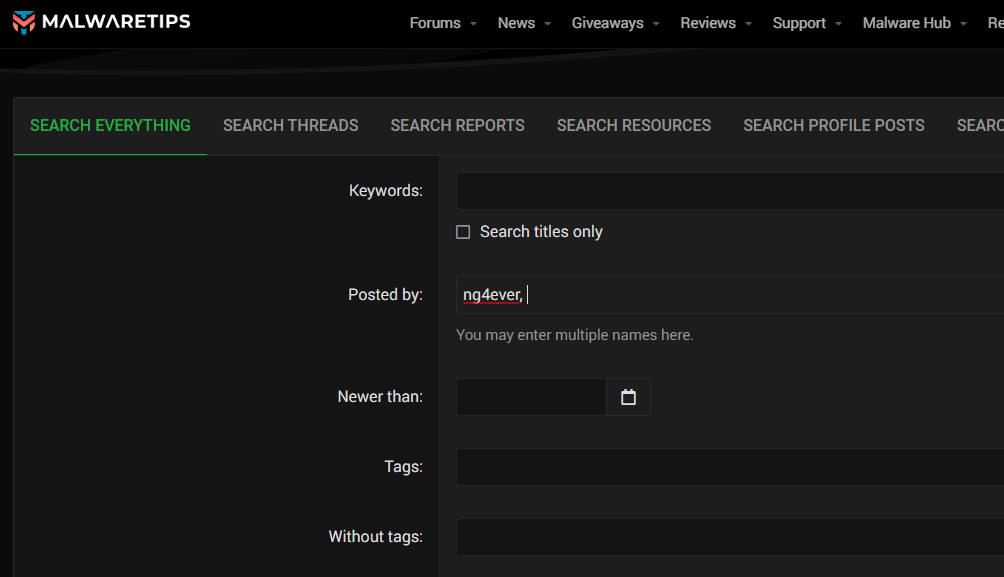This screenshot has width=1004, height=577.
Task: Expand the Forums dropdown arrow
Action: click(473, 23)
